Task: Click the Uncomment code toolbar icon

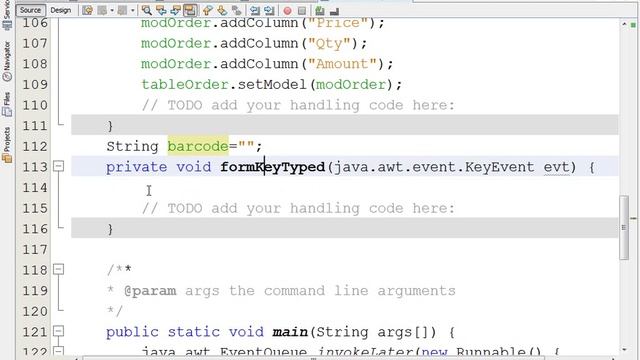Action: (334, 11)
